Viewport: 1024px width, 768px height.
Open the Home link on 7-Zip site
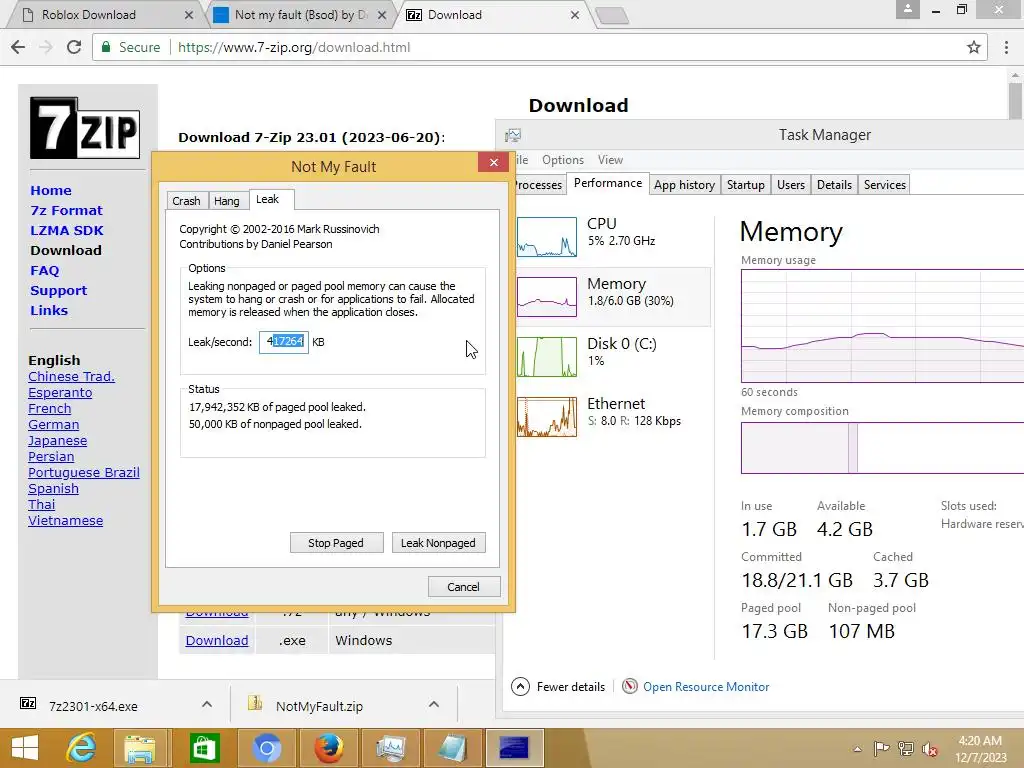[51, 191]
